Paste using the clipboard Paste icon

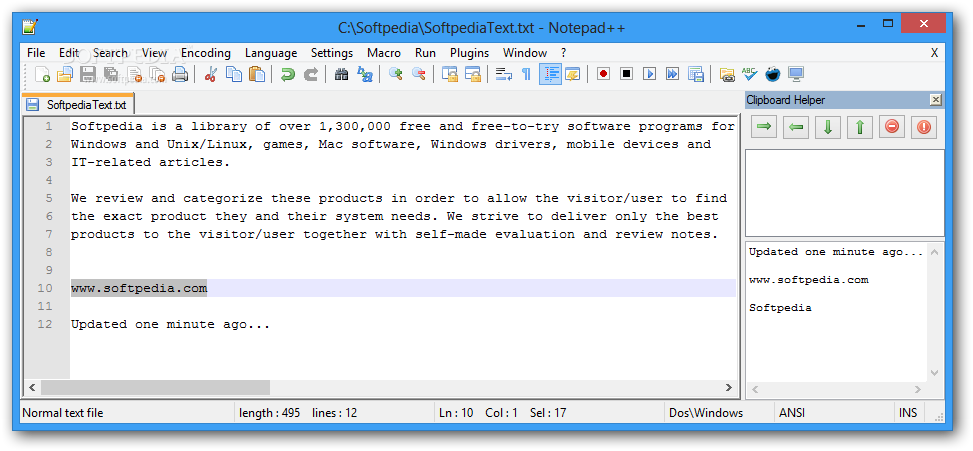(x=256, y=74)
